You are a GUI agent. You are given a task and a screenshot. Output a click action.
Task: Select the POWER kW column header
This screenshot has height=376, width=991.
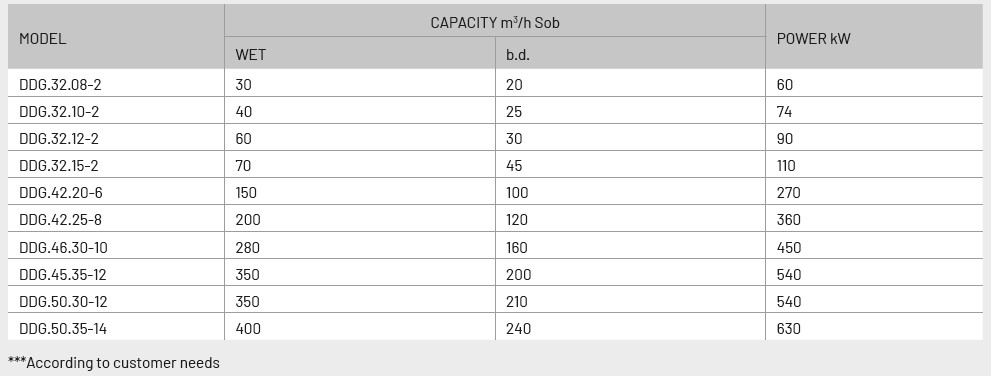(813, 39)
